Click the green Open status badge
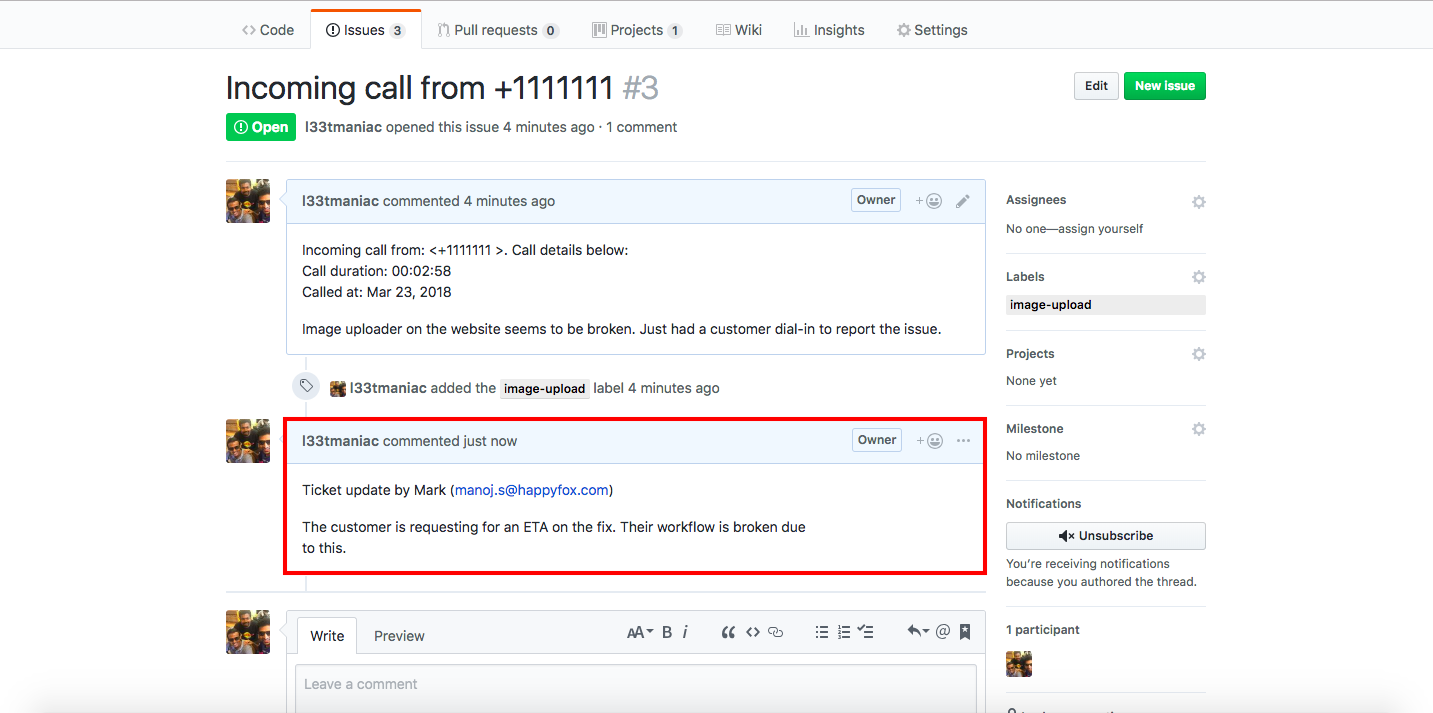Screen dimensions: 1433x713 click(261, 127)
